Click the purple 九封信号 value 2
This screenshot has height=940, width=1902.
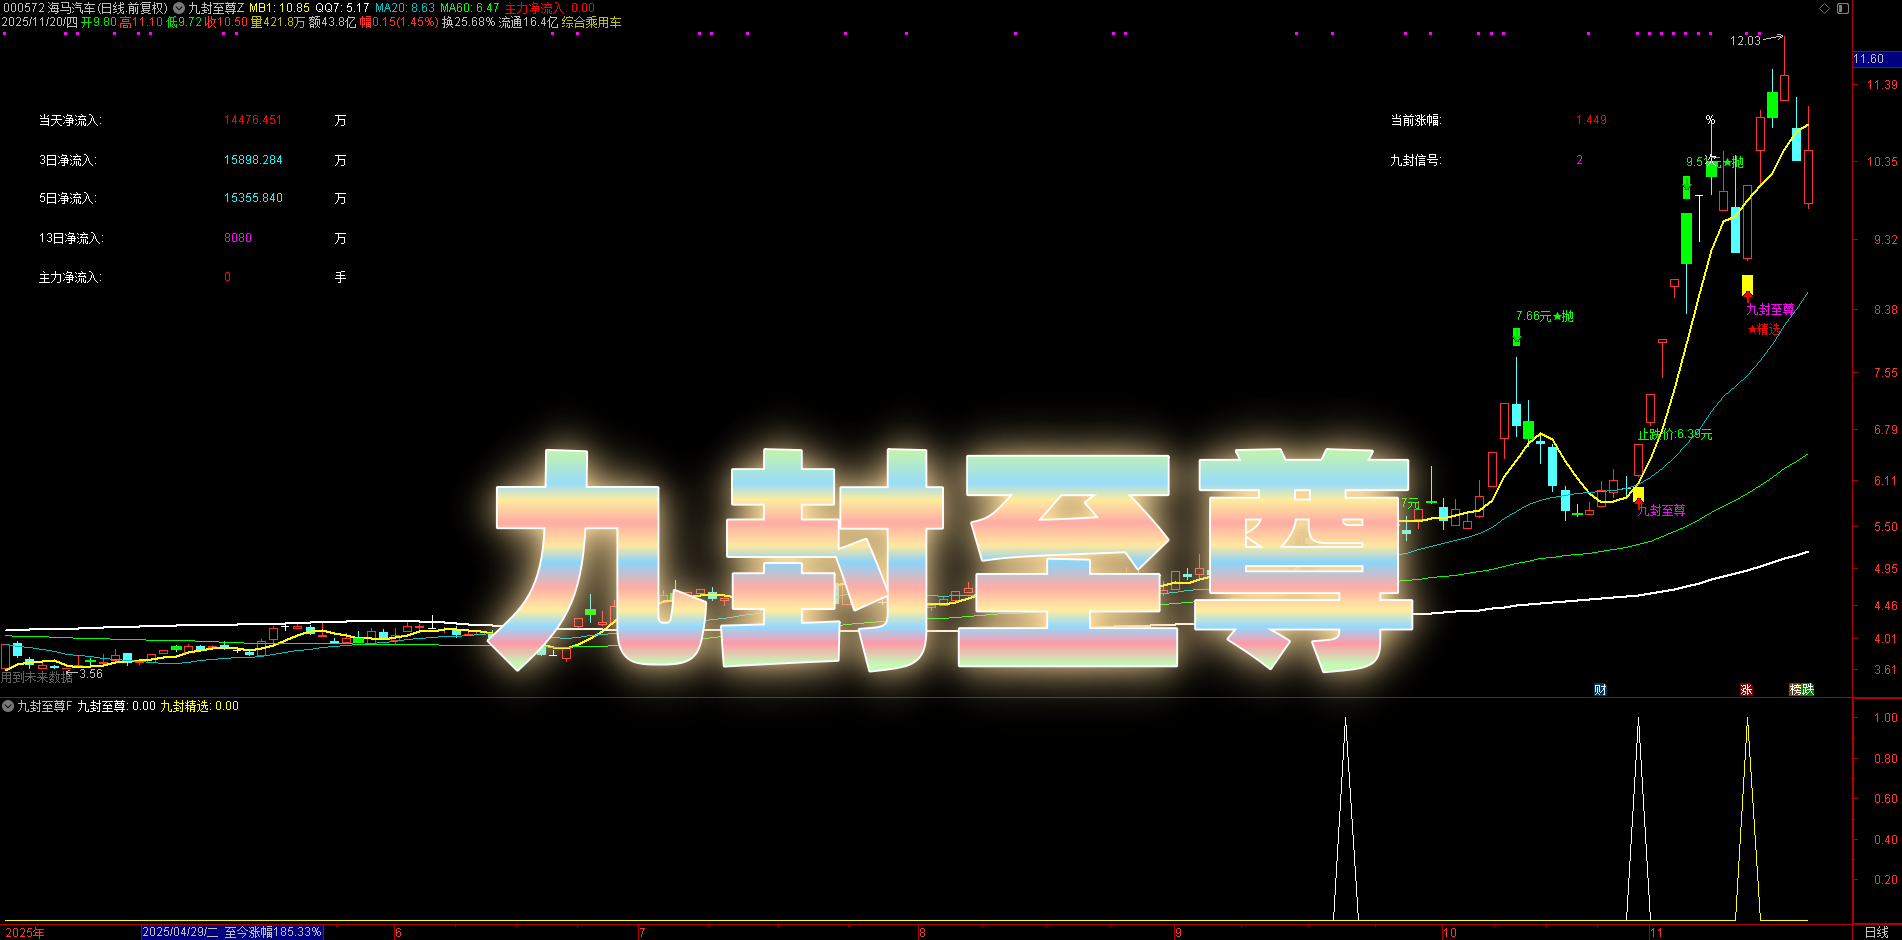tap(1580, 160)
